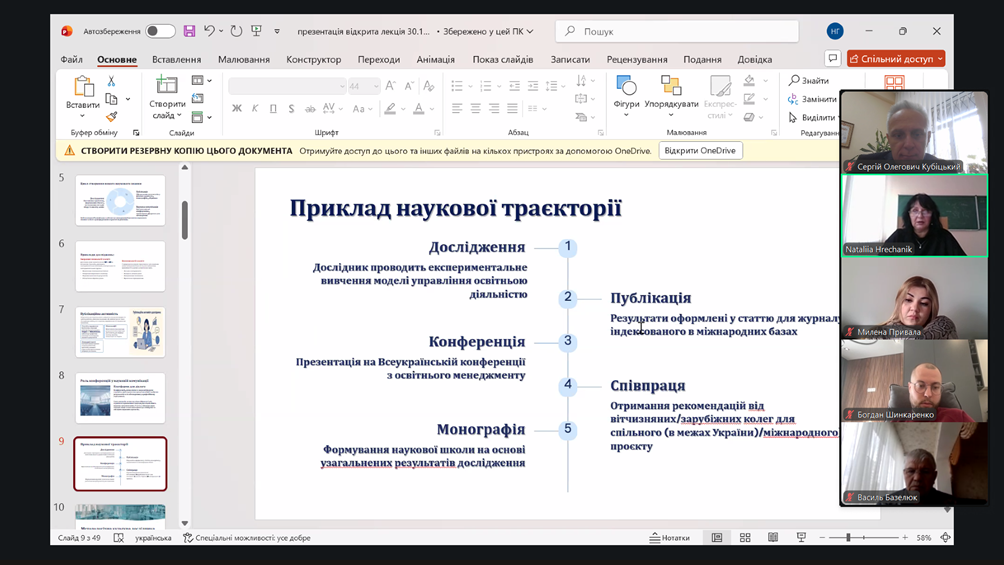Switch to Slide Sorter view icon
Image resolution: width=1004 pixels, height=565 pixels.
point(745,538)
